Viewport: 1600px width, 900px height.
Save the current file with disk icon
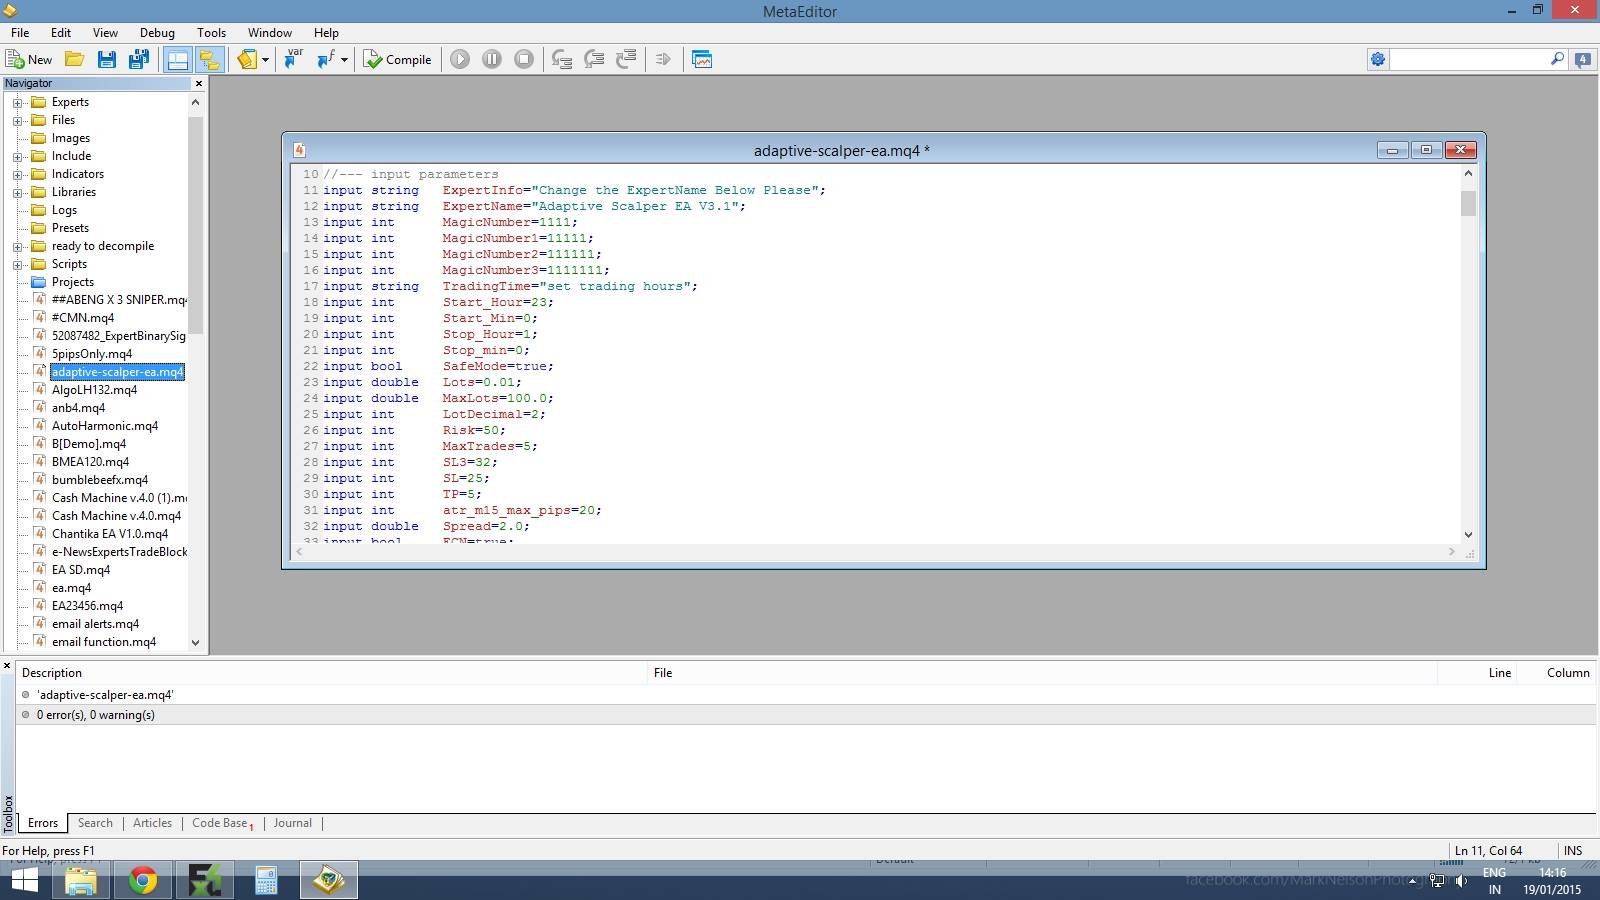pyautogui.click(x=106, y=60)
